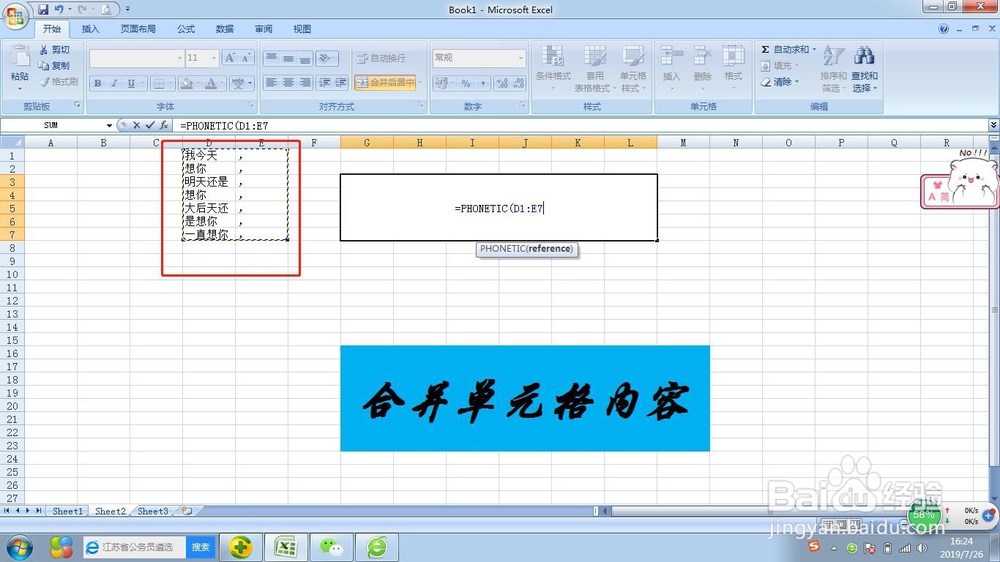Open the 自动求和 AutoSum dropdown arrow

[x=814, y=49]
